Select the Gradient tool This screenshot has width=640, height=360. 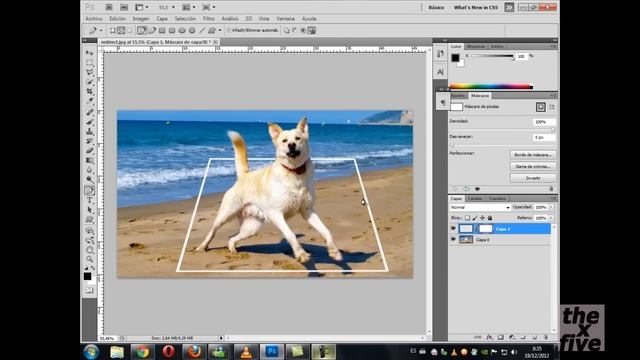point(89,160)
